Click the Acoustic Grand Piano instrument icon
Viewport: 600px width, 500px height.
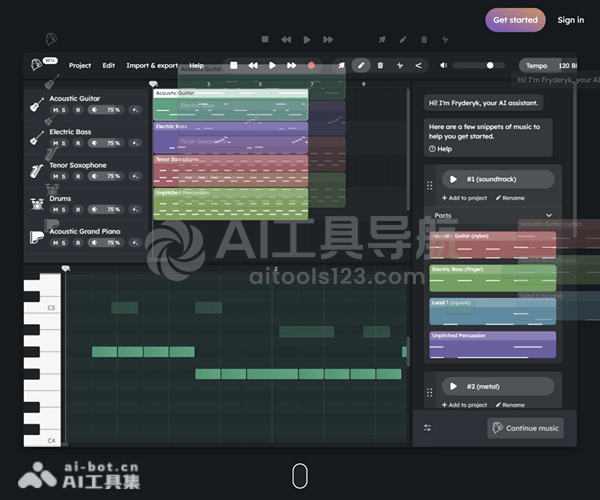(x=37, y=237)
